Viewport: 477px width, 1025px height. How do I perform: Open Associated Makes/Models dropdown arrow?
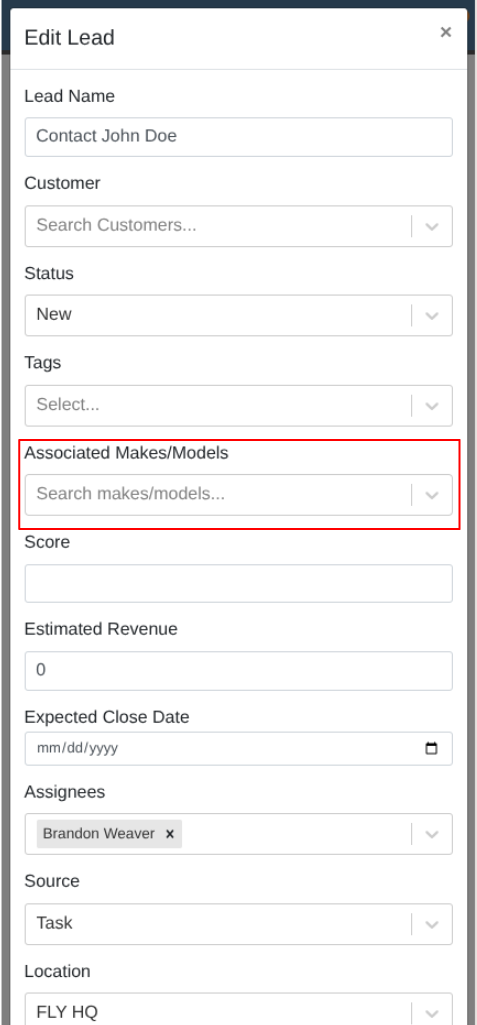431,495
